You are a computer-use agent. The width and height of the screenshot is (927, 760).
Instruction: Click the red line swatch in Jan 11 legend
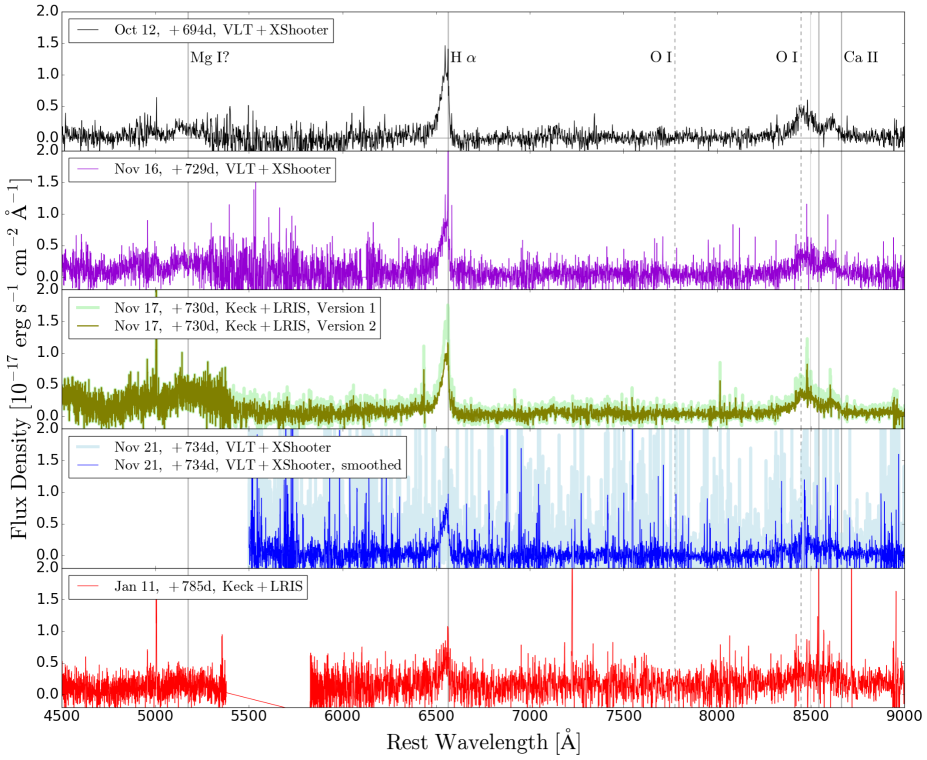point(87,587)
